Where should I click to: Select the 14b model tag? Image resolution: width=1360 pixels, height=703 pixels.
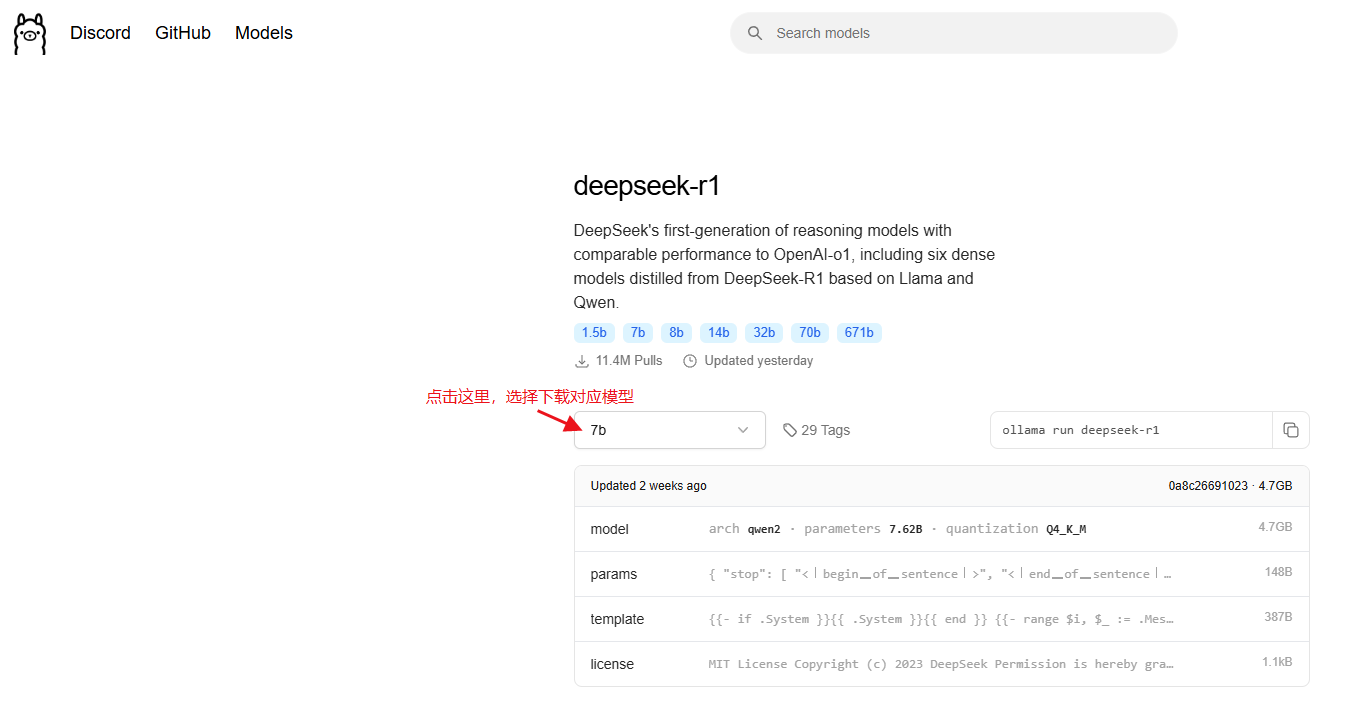[x=718, y=332]
